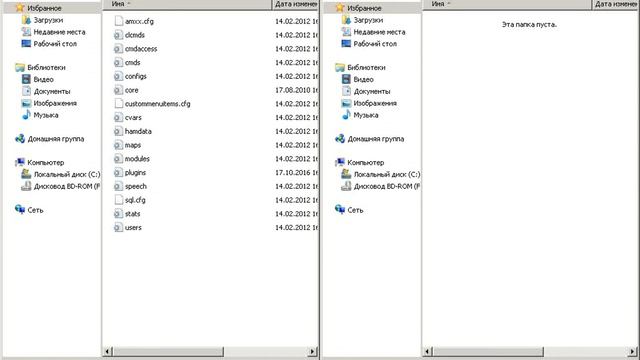
Task: Open Рабочий стол in right window sidebar
Action: (x=375, y=44)
